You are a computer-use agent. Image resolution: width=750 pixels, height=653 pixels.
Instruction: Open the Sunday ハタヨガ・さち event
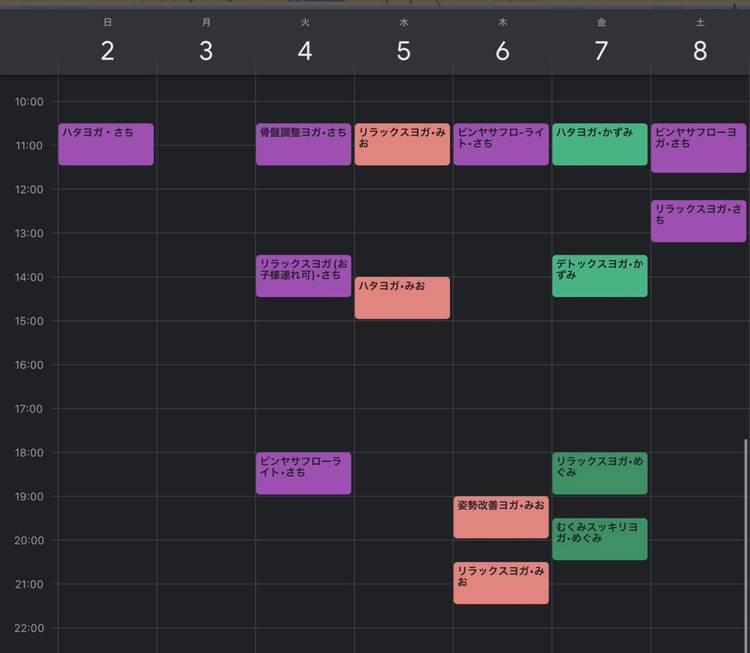(x=105, y=144)
